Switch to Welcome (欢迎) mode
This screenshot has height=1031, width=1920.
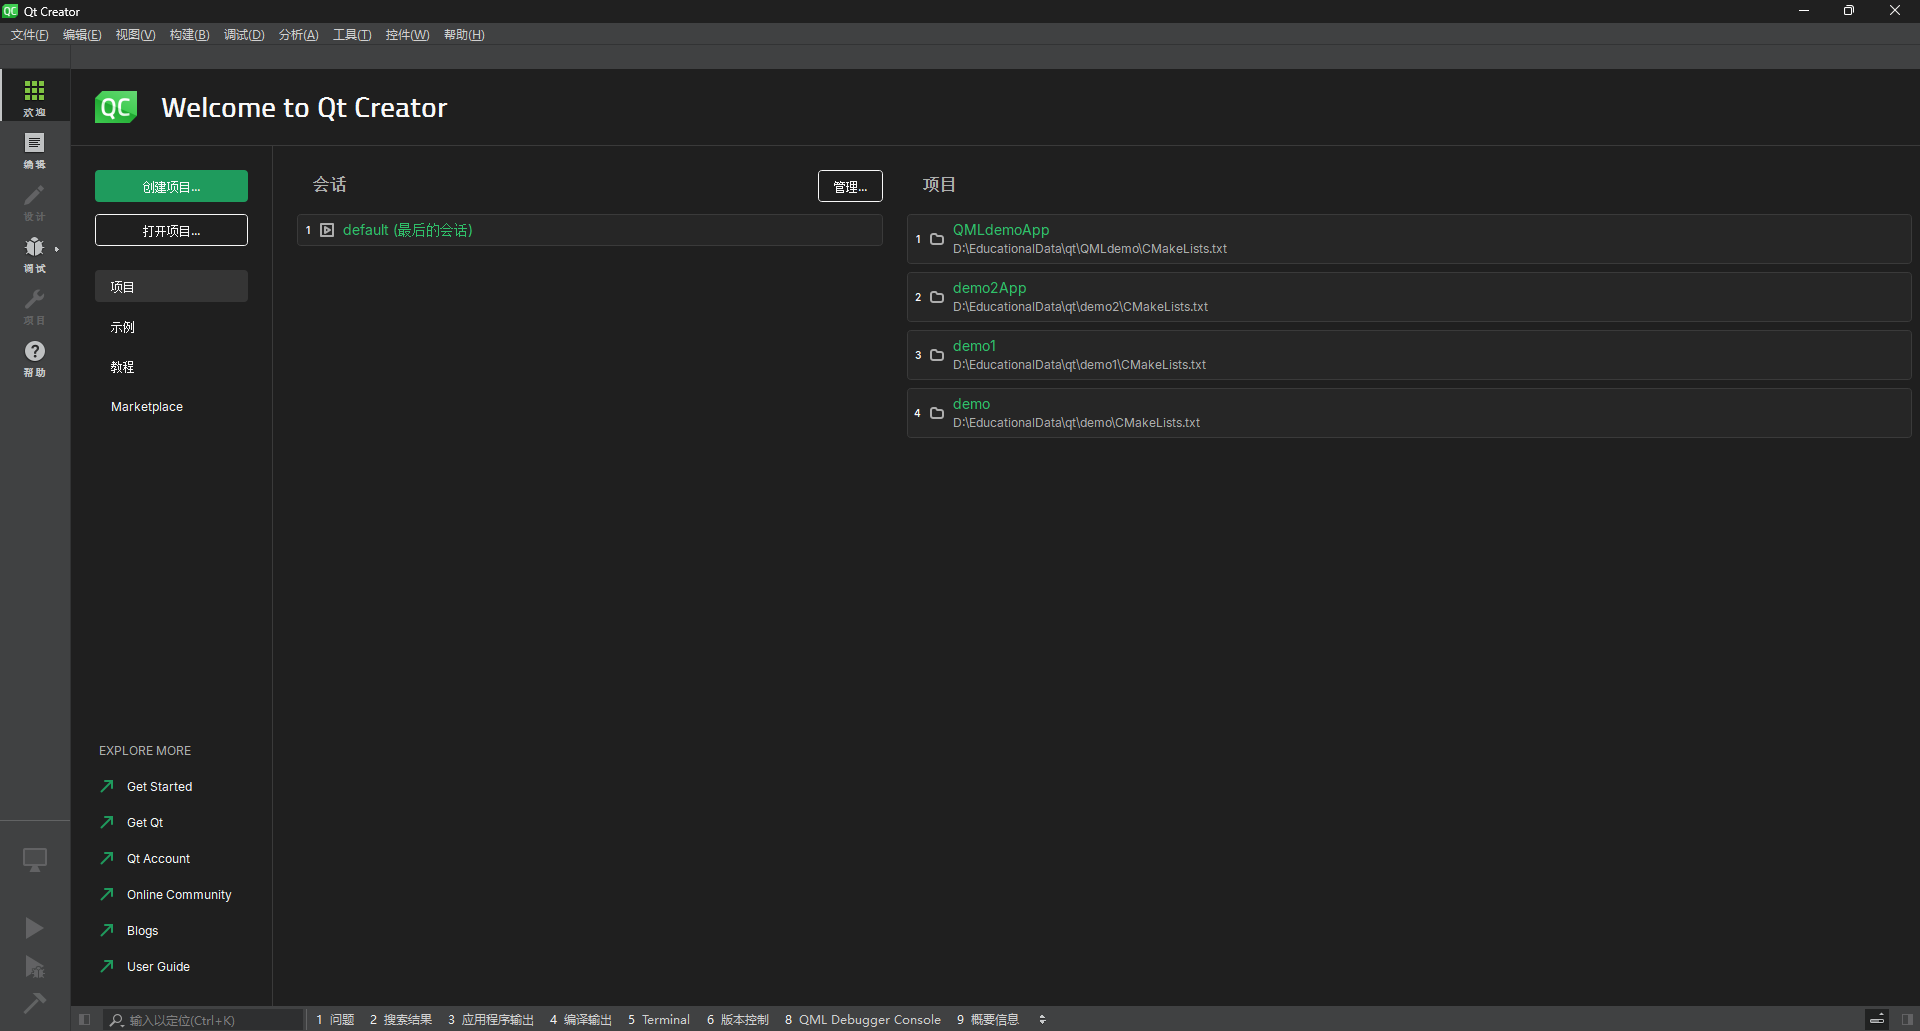[x=35, y=96]
